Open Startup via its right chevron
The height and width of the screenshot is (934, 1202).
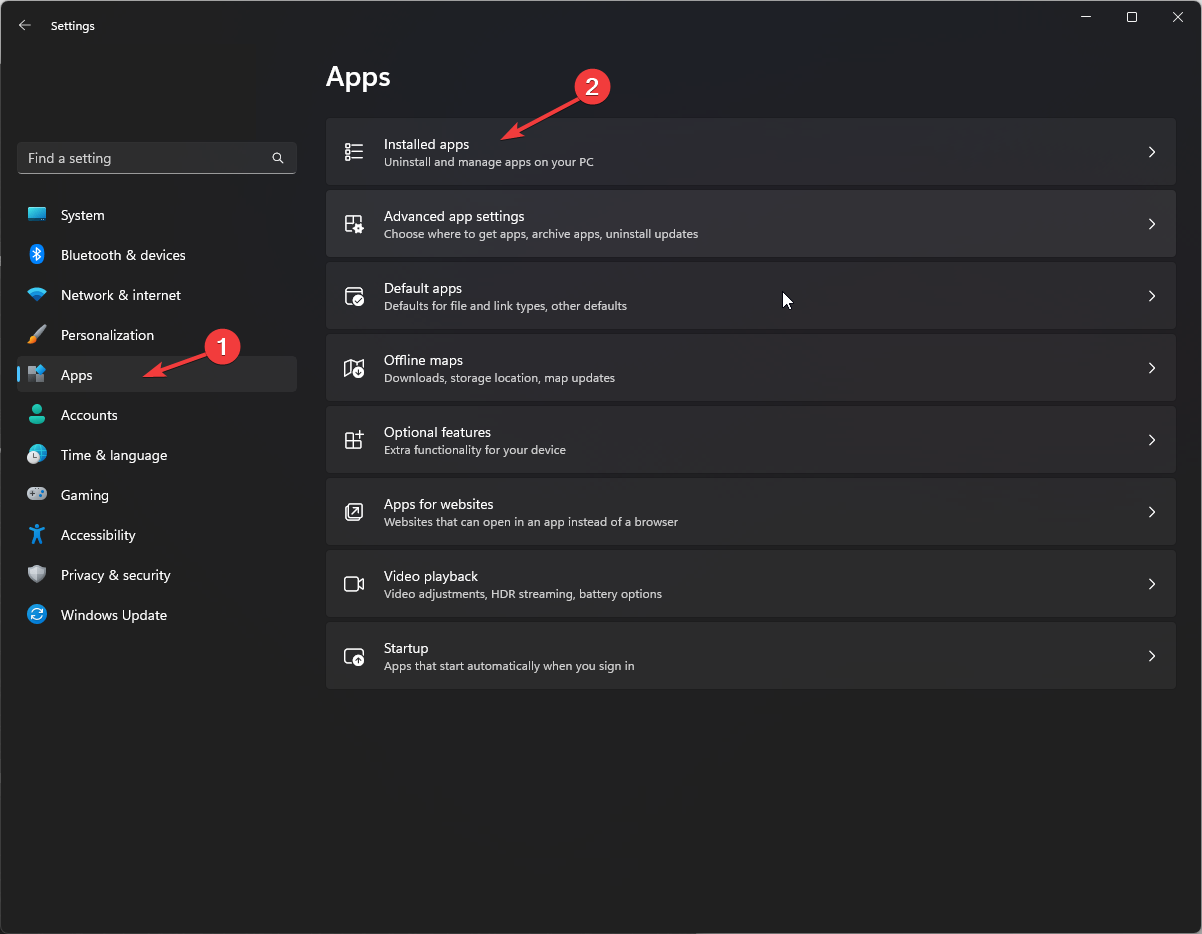1152,656
